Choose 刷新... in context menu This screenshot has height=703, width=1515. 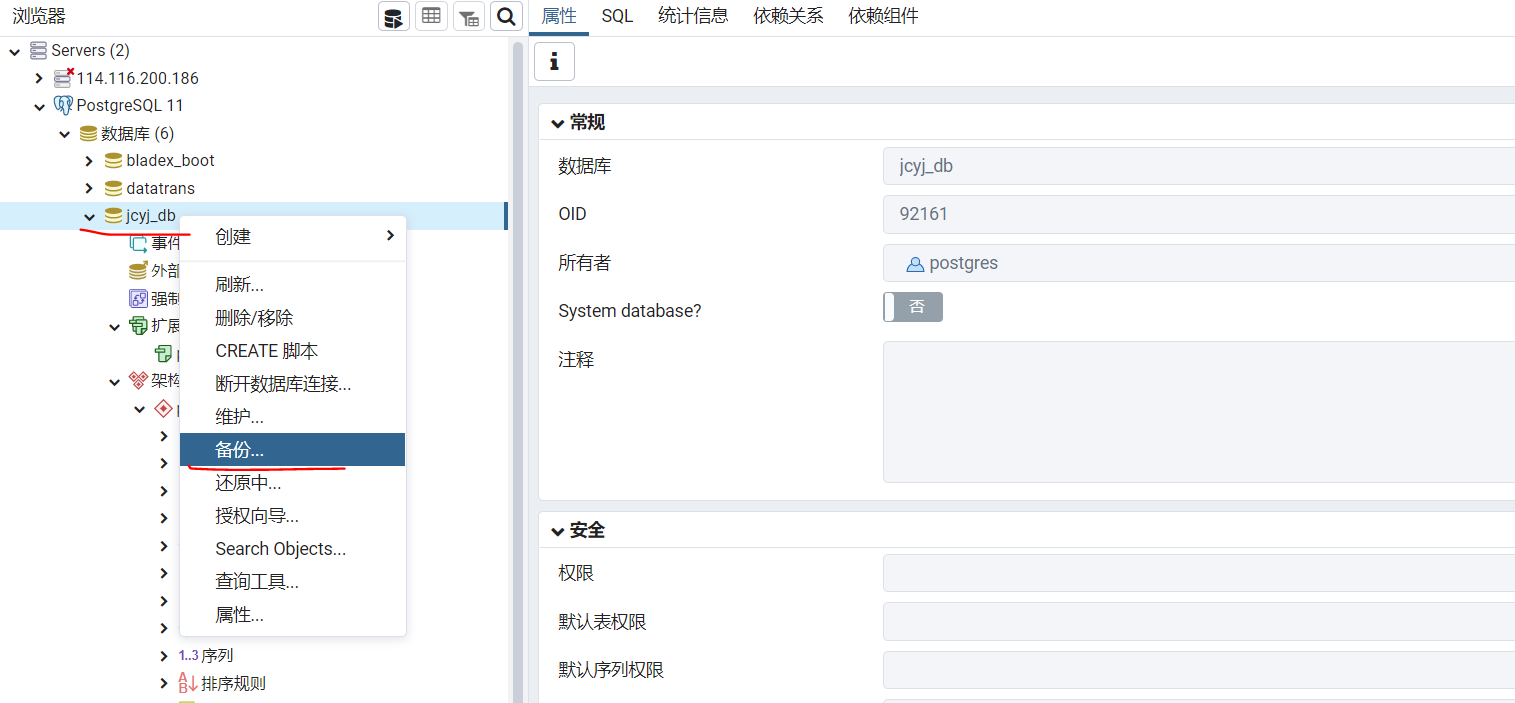point(293,285)
